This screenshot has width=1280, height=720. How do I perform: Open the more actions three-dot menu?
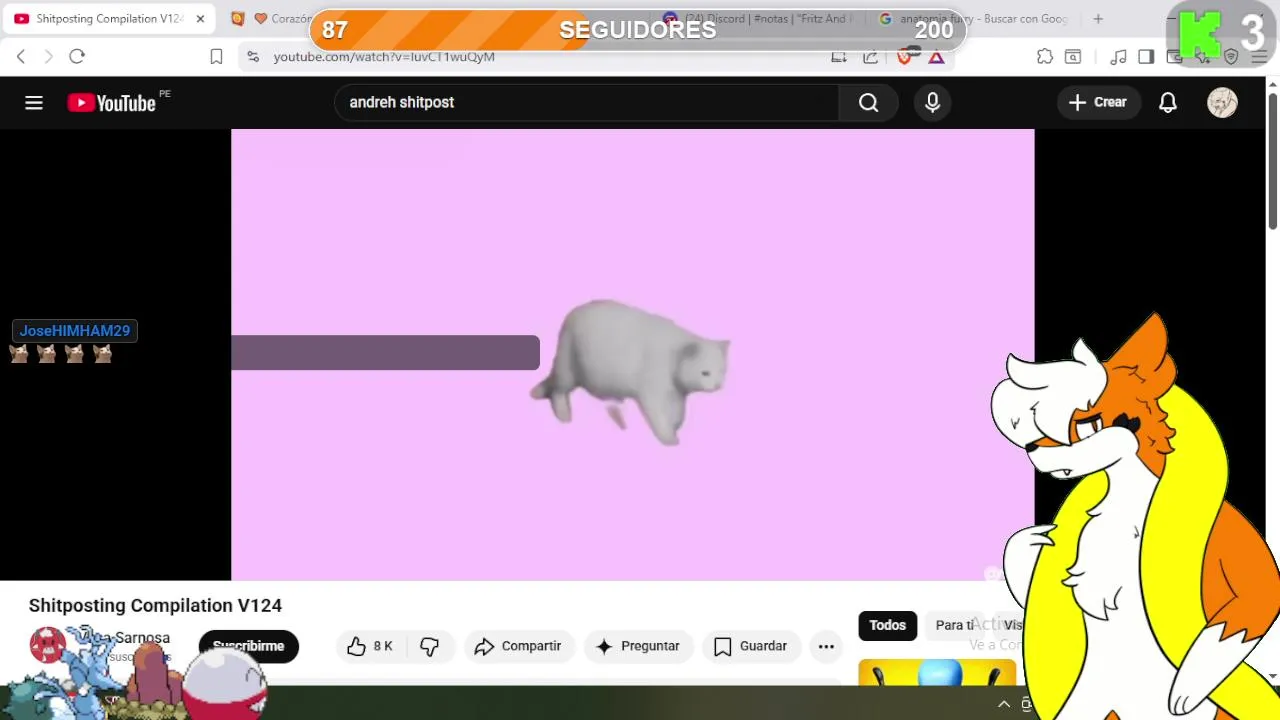coord(826,646)
